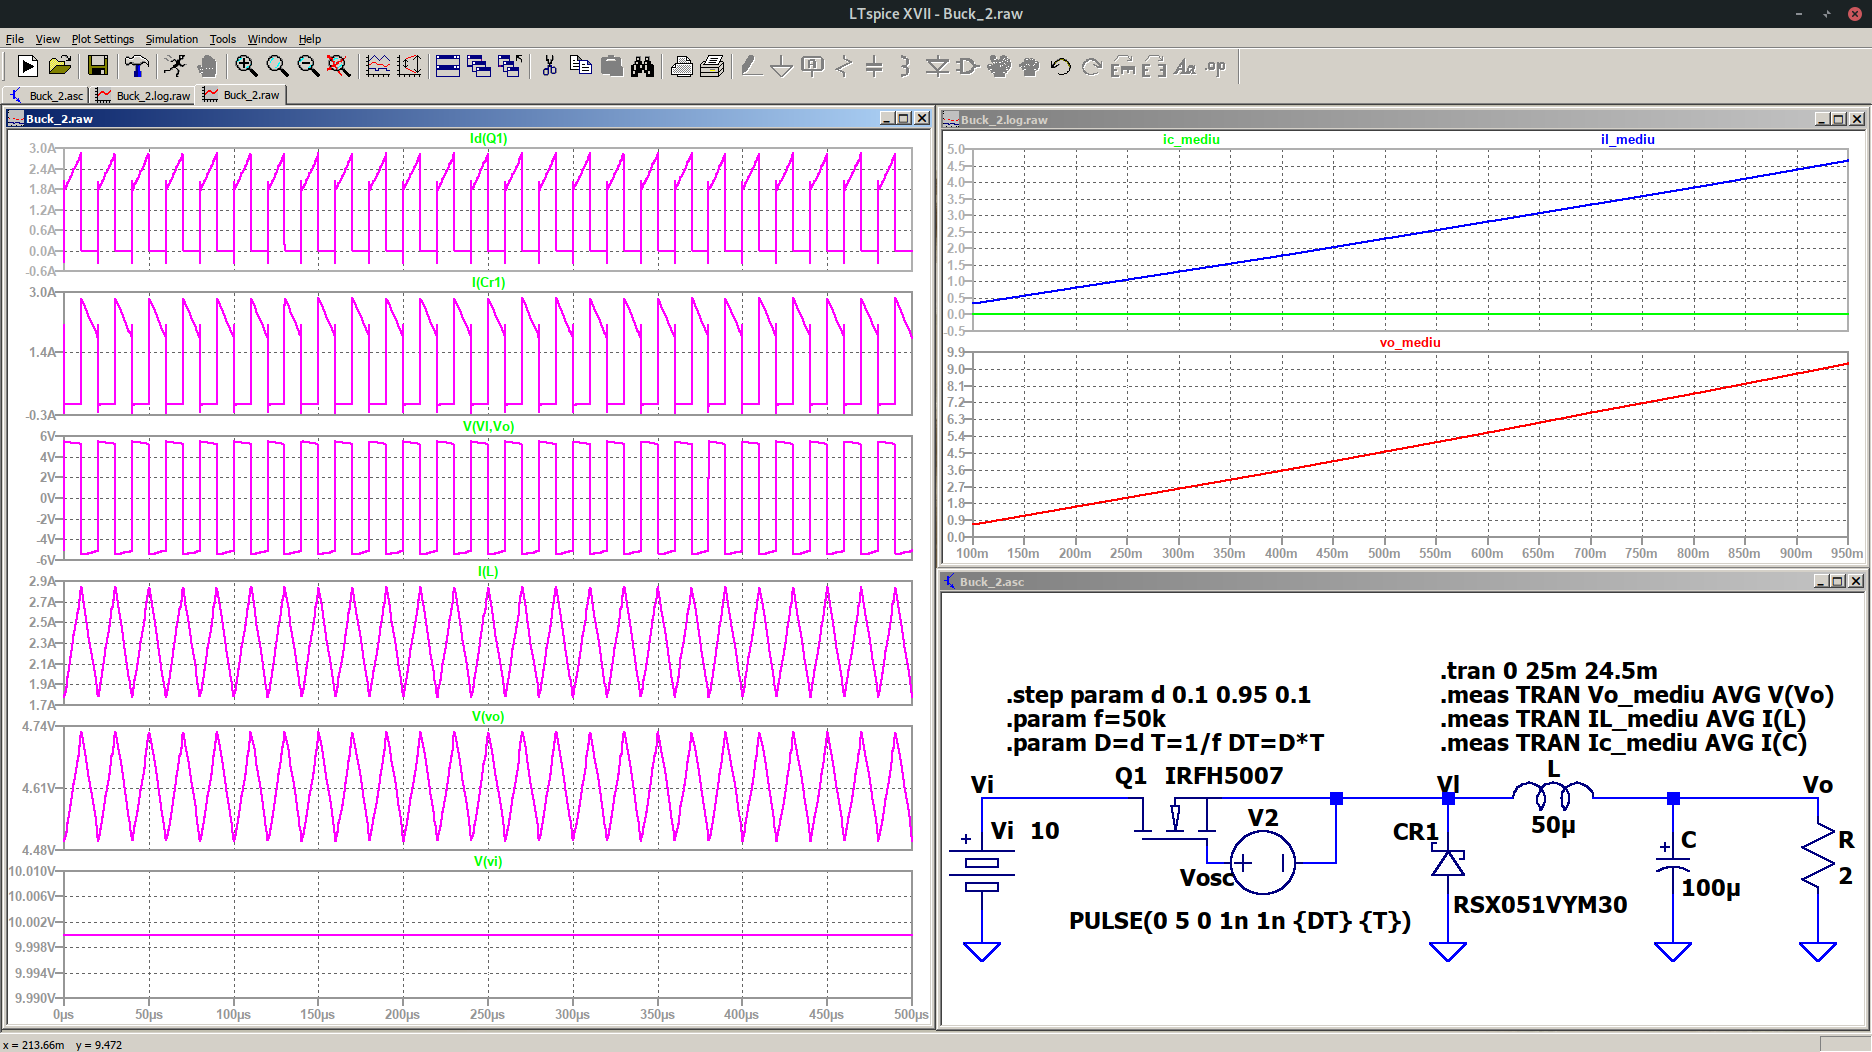This screenshot has height=1052, width=1872.
Task: Click the Print Setup icon
Action: [712, 67]
